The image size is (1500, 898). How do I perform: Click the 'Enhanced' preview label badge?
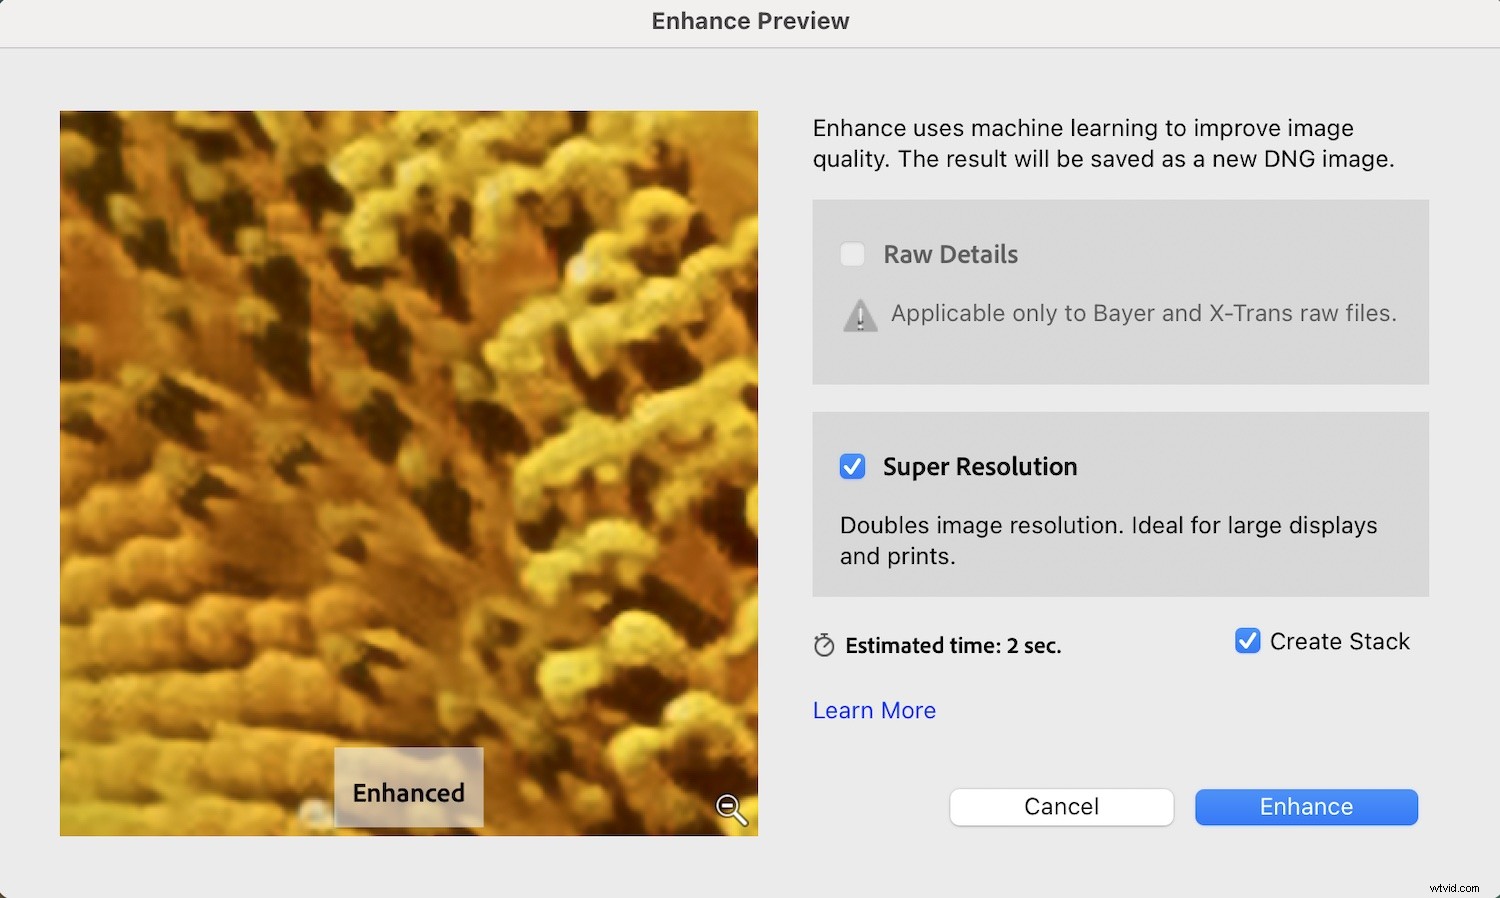pos(408,791)
